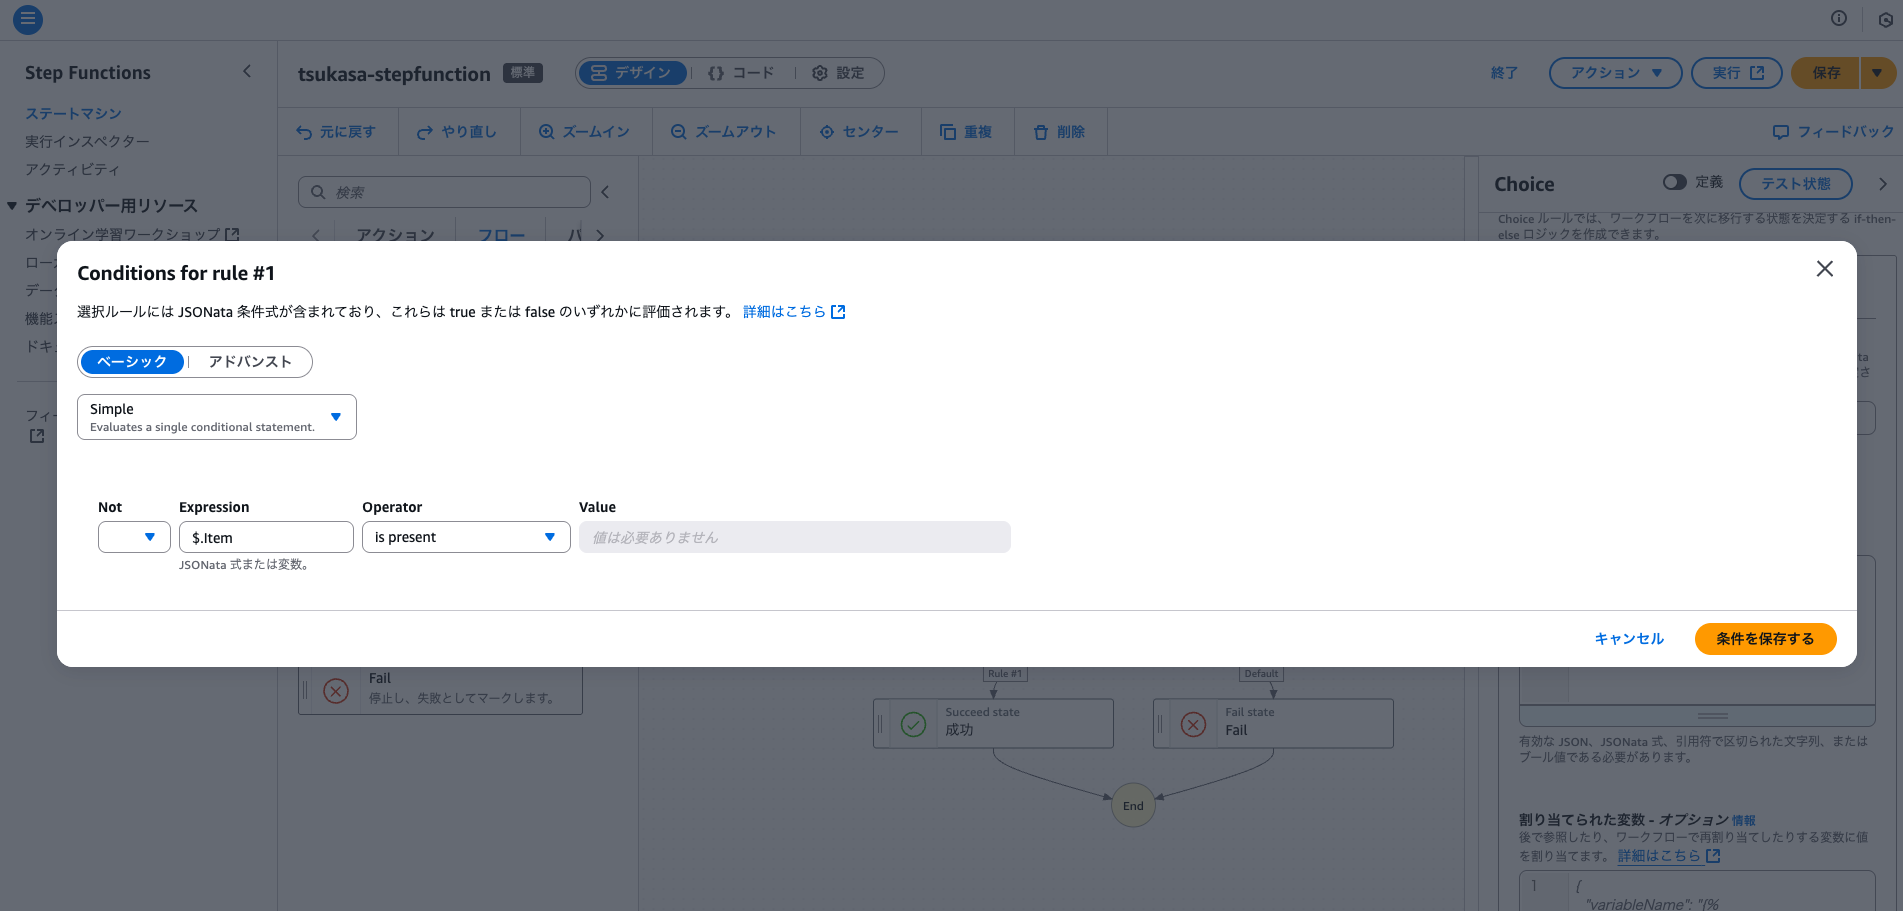Click the info icon in top bar
Screen dimensions: 1903x911
(1839, 18)
